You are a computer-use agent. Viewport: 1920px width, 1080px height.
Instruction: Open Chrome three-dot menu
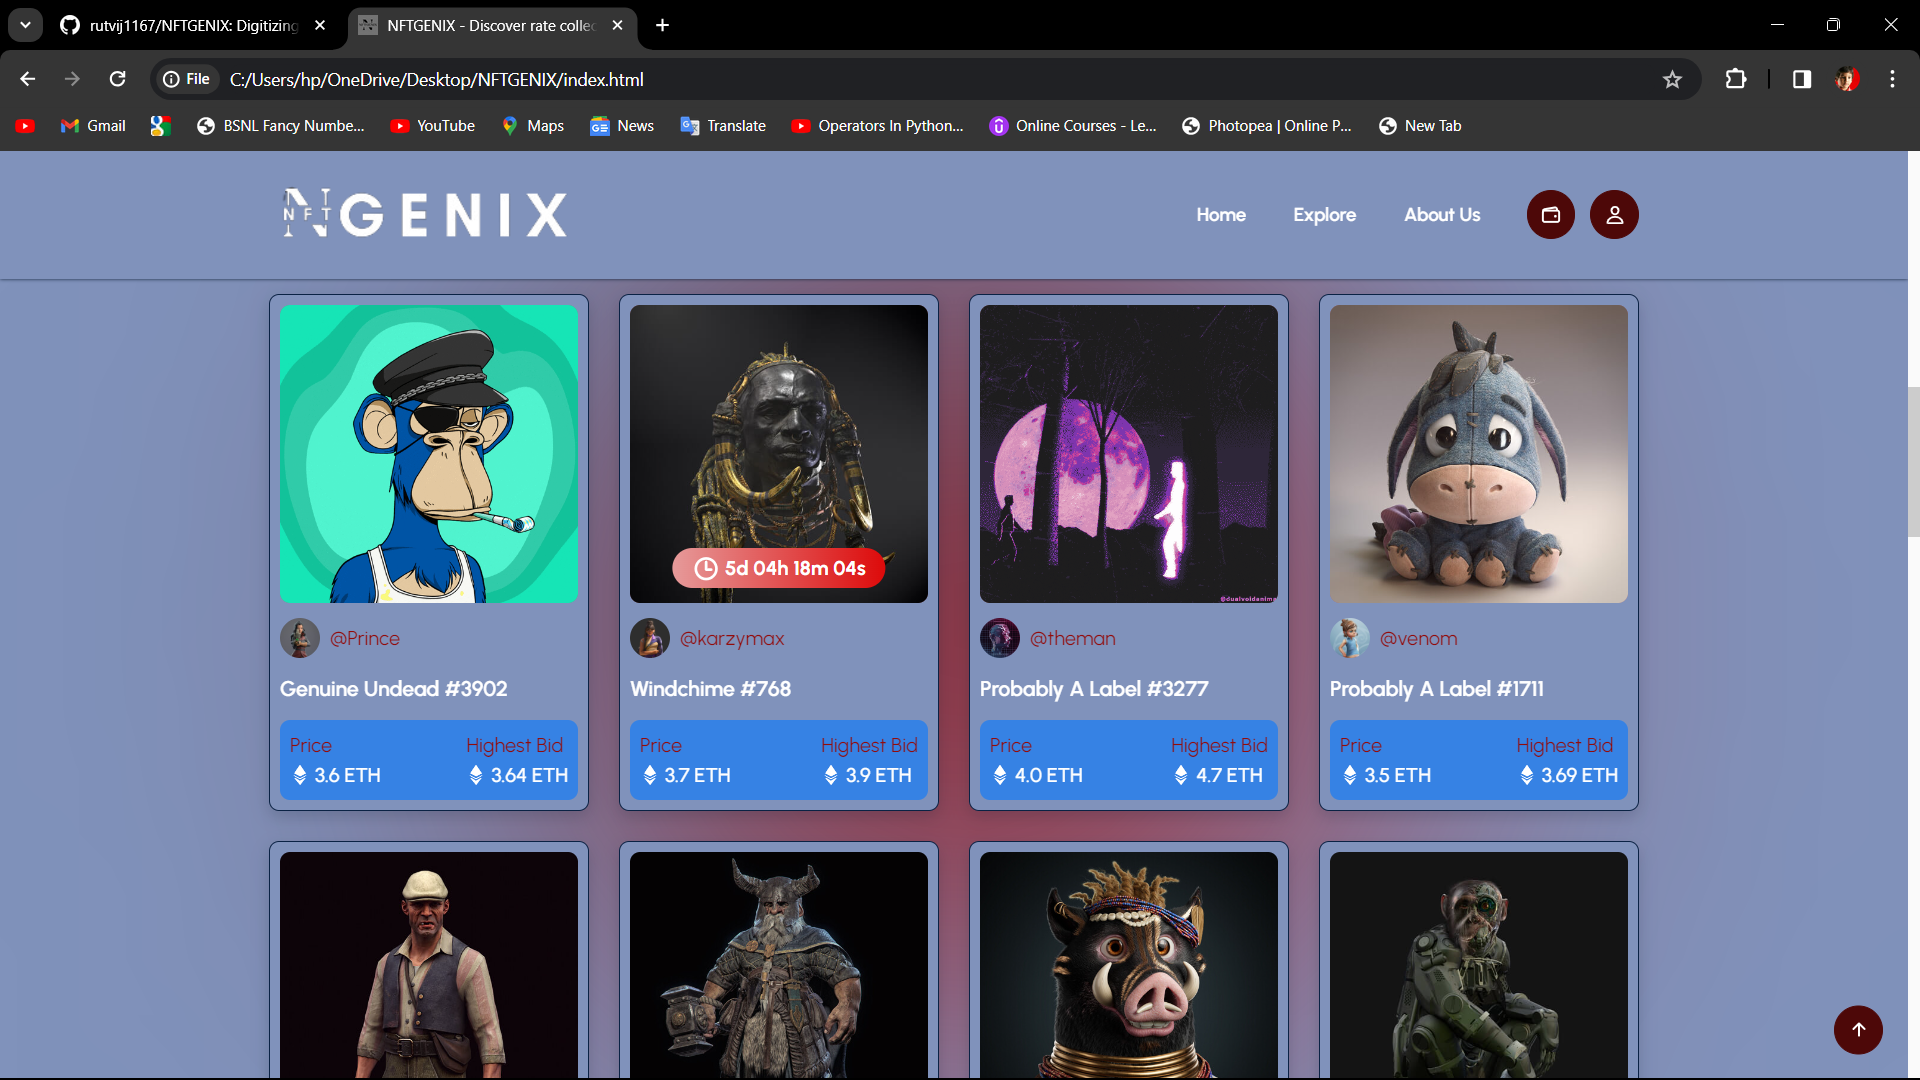(x=1892, y=79)
